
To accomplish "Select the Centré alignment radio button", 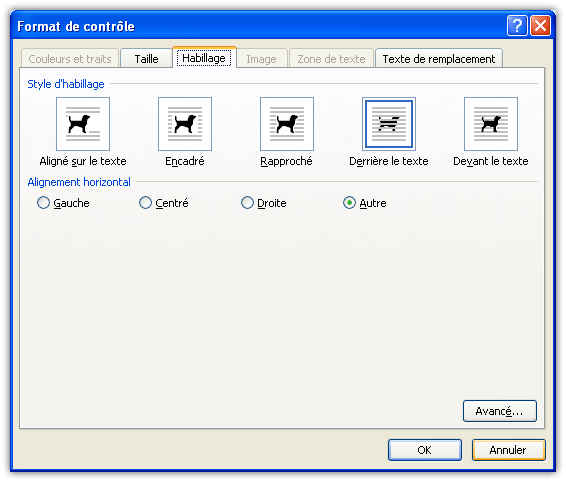I will [x=145, y=203].
